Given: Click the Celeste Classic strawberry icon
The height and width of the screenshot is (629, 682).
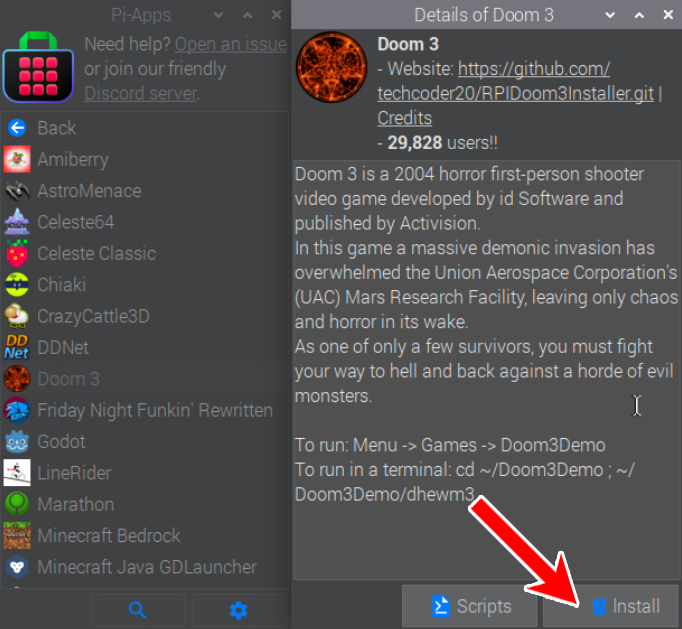Looking at the screenshot, I should click(x=17, y=254).
